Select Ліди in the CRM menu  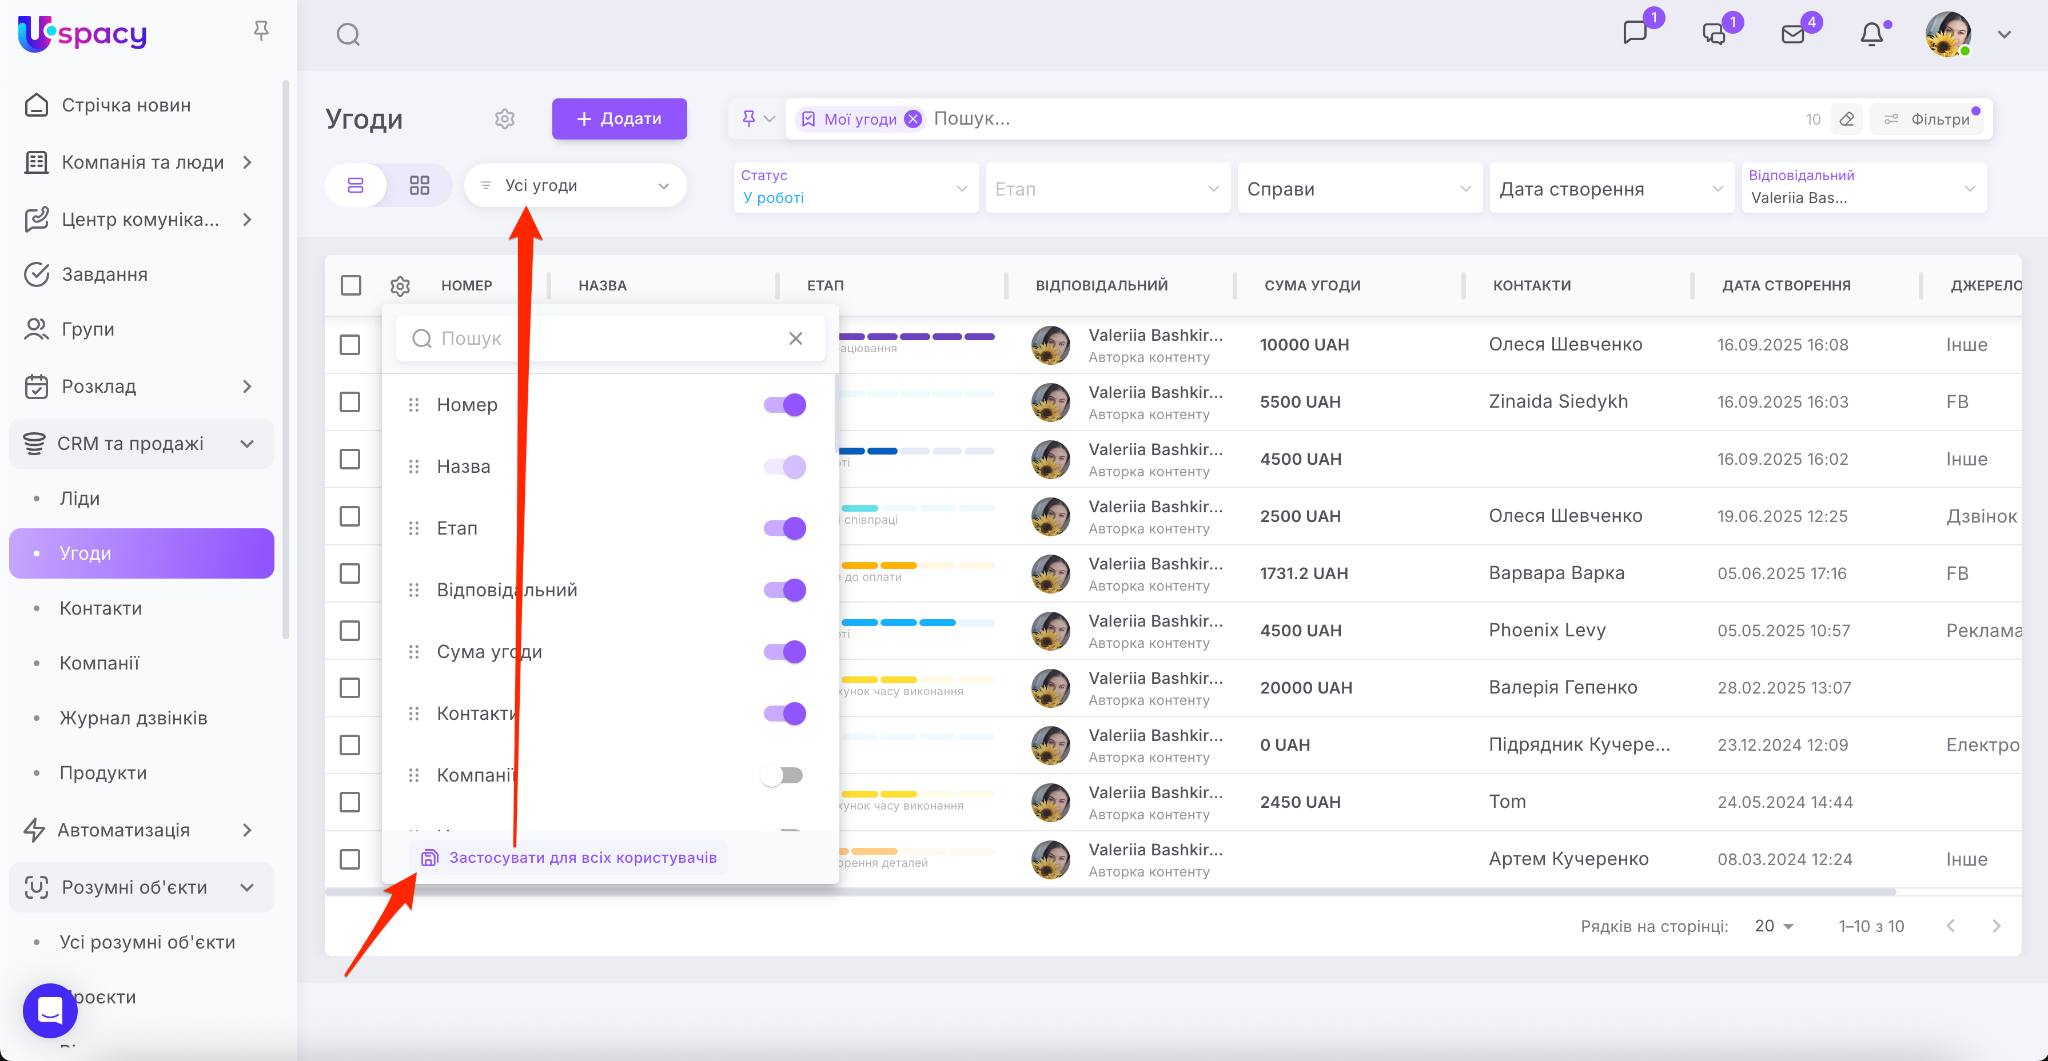[80, 498]
